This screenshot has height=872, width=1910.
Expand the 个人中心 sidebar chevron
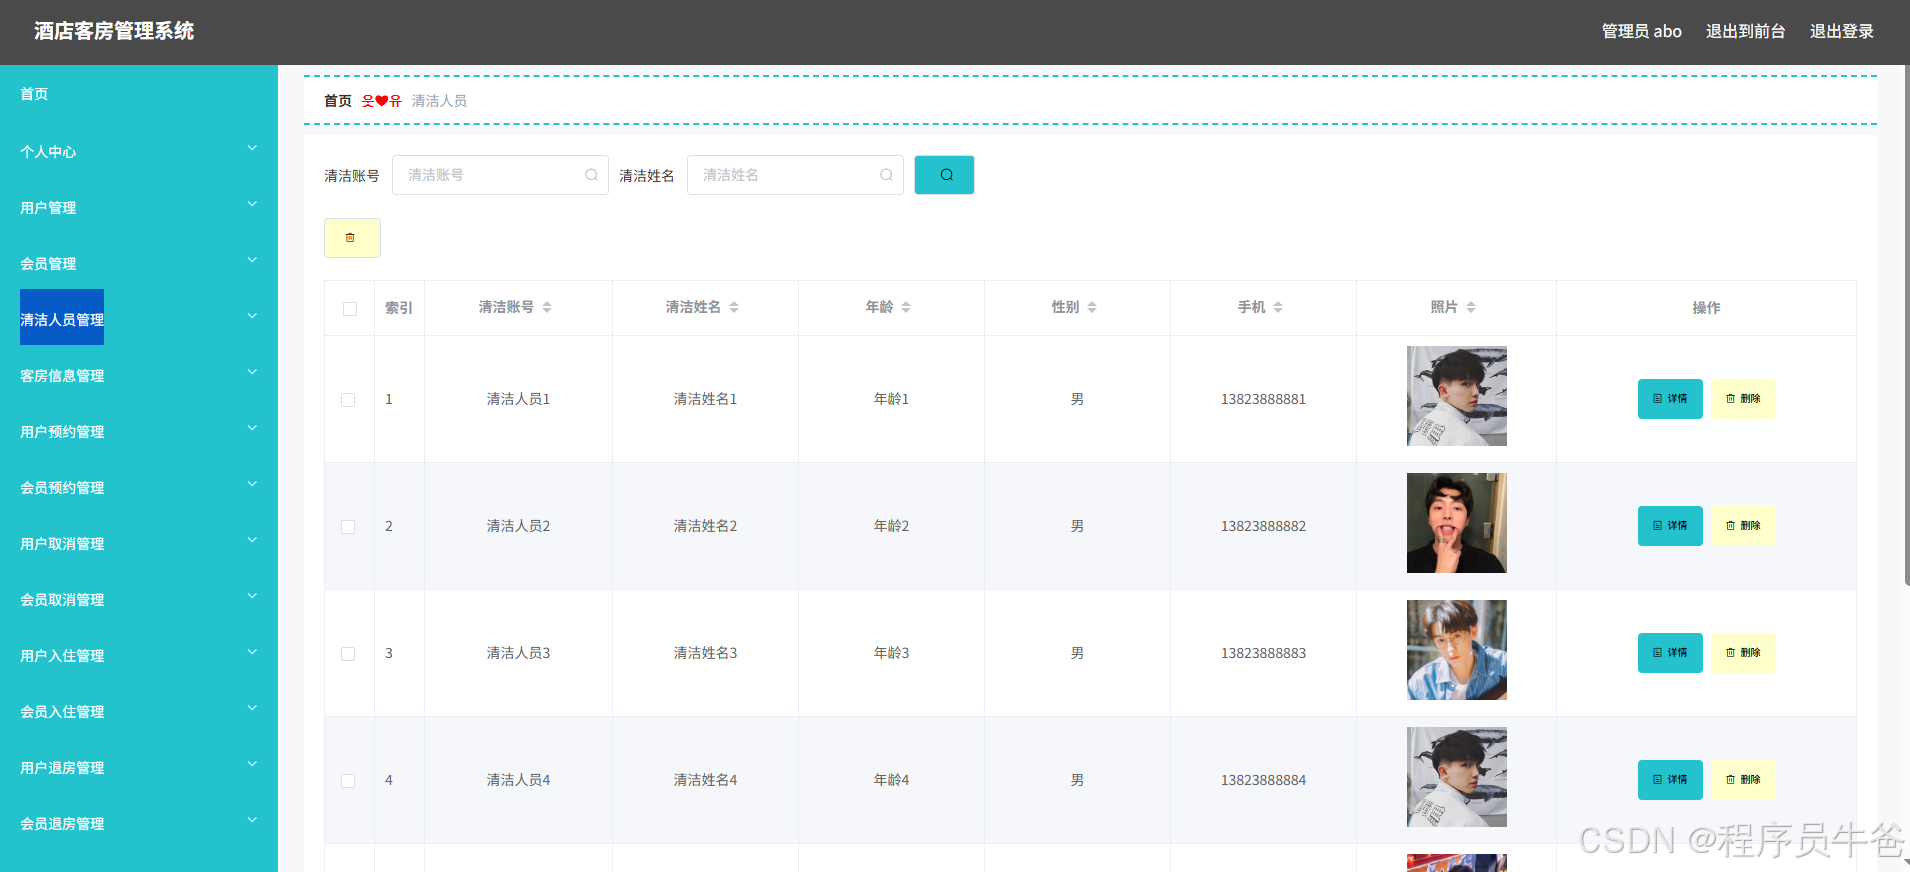[252, 148]
